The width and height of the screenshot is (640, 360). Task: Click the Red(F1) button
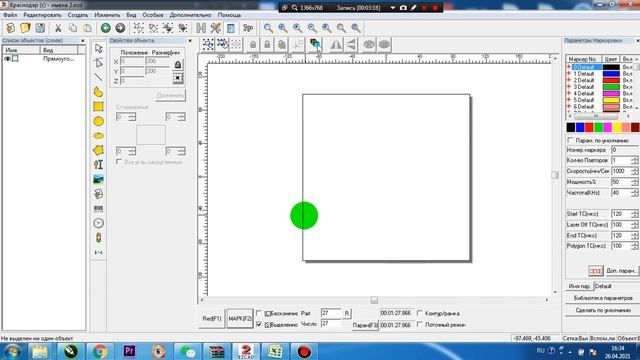click(212, 318)
